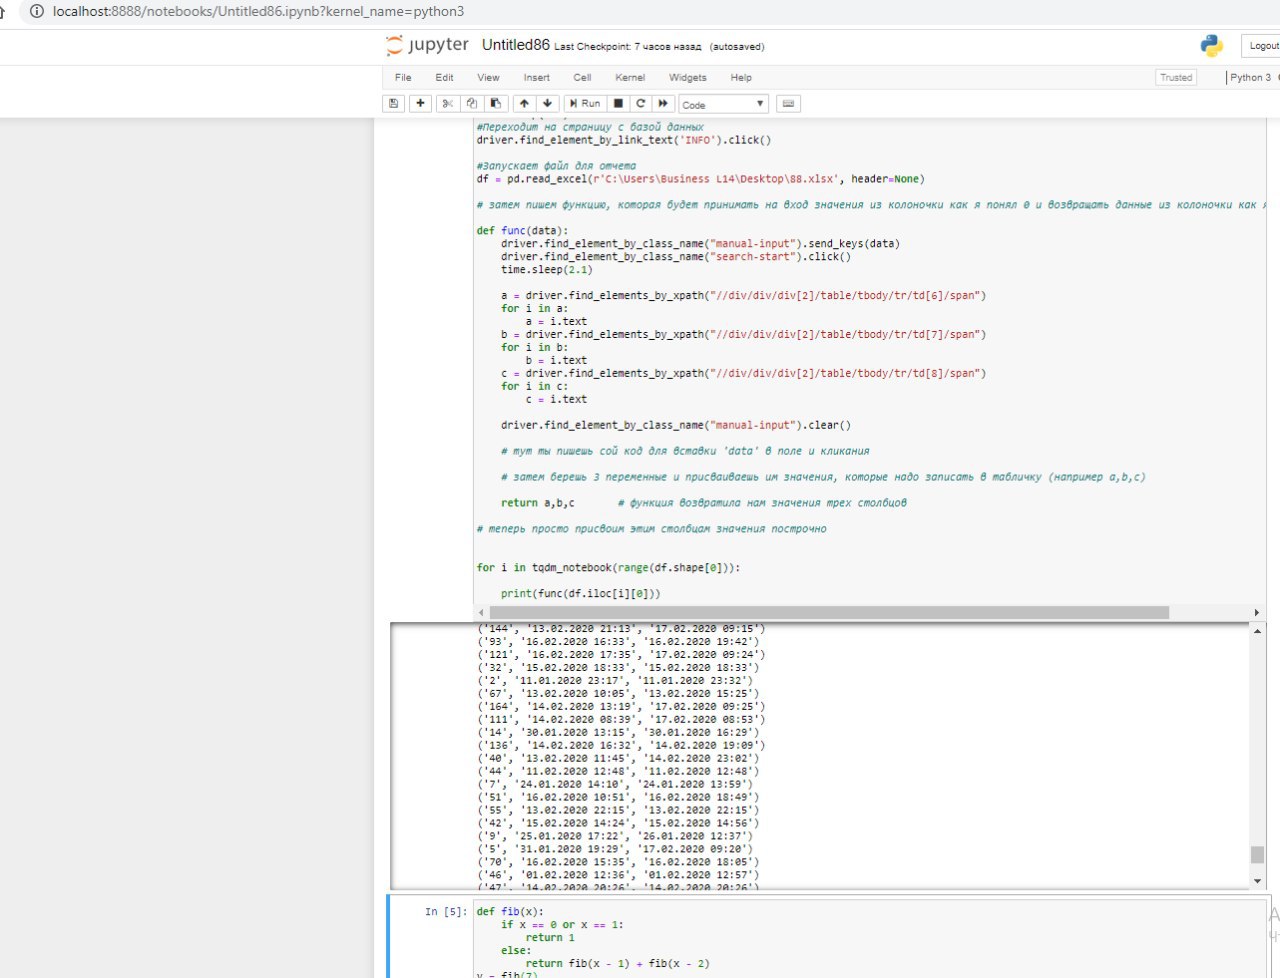Open the cell type Code dropdown
The height and width of the screenshot is (978, 1280).
click(723, 104)
